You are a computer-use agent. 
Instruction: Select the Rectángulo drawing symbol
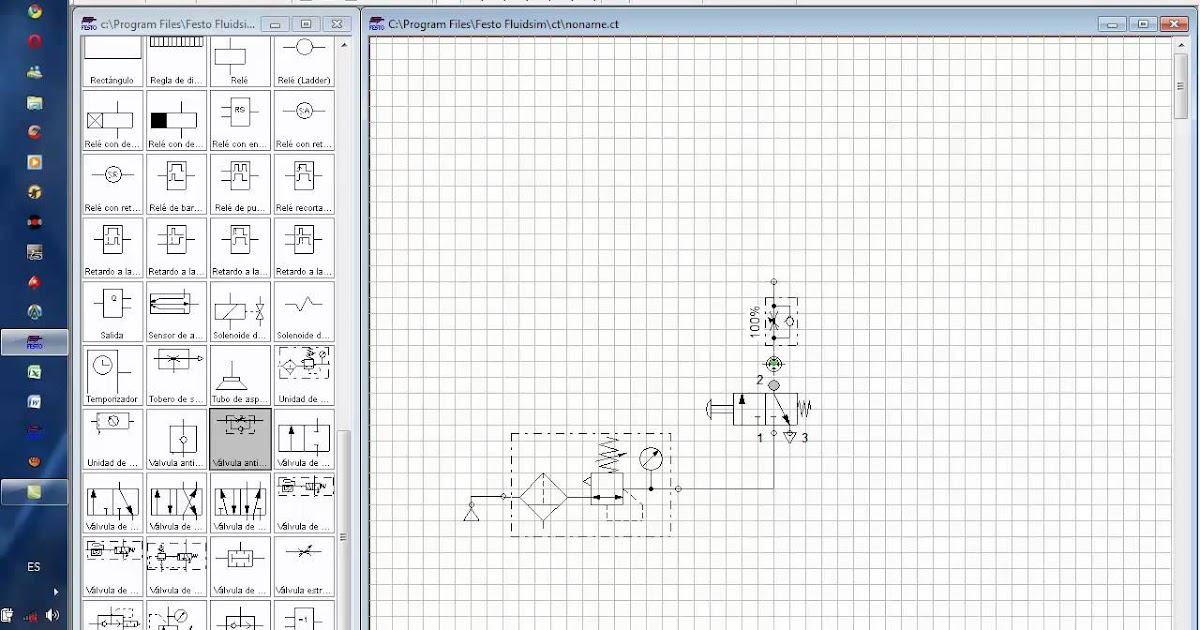point(112,55)
